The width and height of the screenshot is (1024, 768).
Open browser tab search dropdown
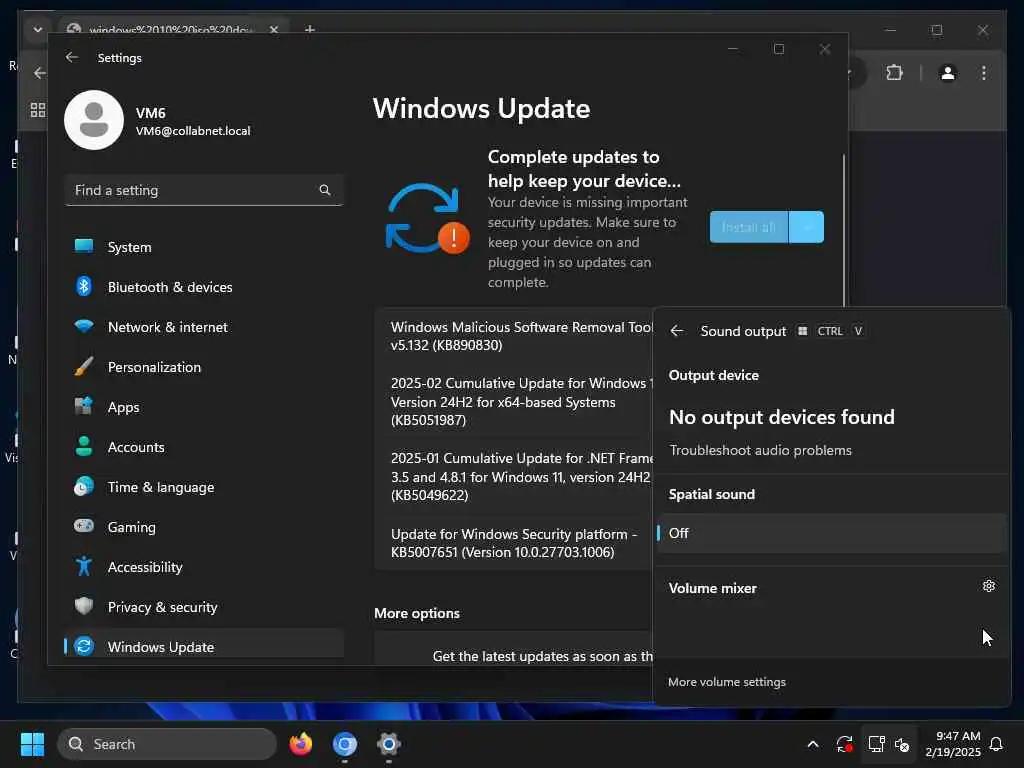tap(37, 29)
